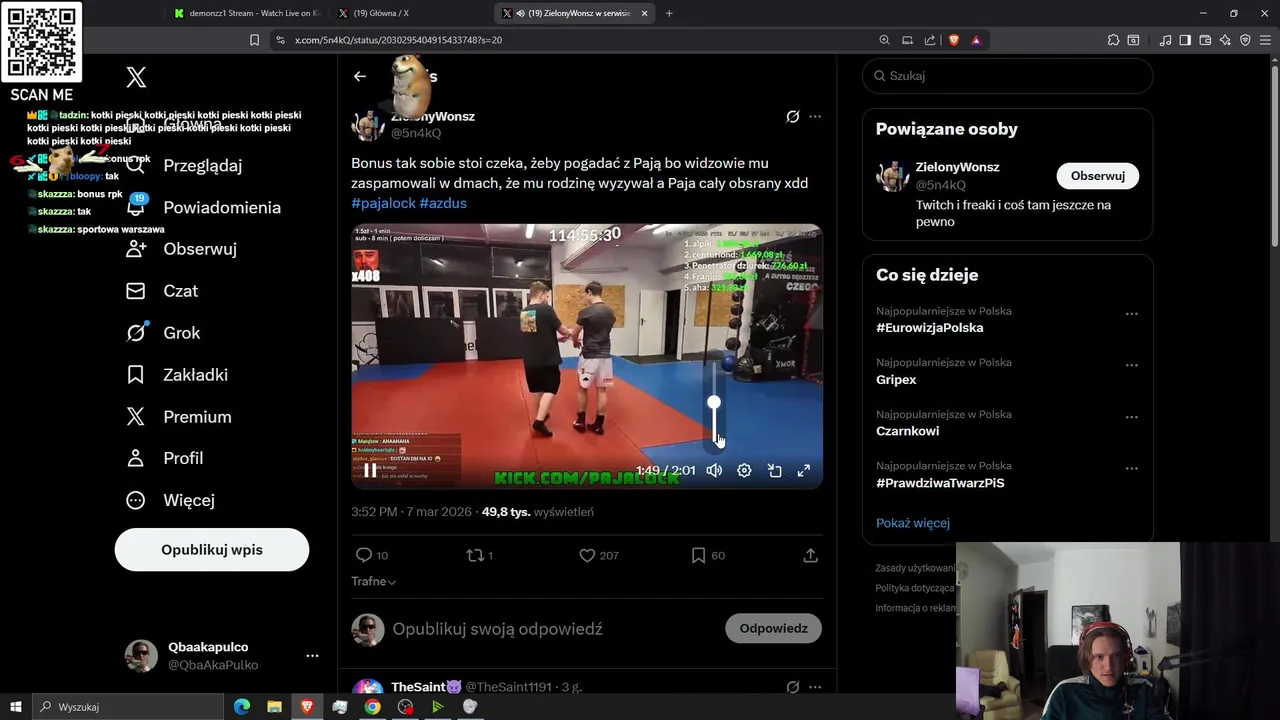
Task: Click the Opublikuj wpis button
Action: (212, 550)
